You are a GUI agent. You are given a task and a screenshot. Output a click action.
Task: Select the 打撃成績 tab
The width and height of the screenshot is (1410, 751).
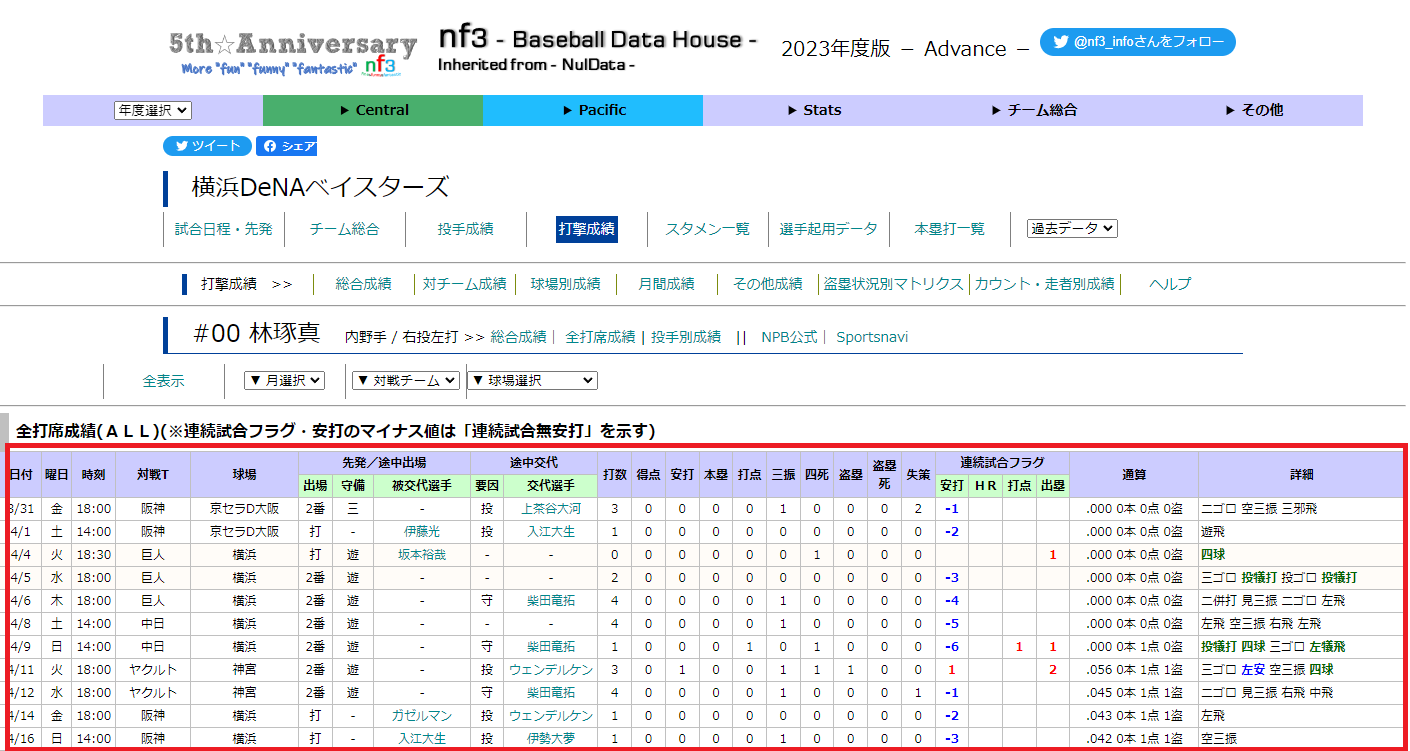587,229
